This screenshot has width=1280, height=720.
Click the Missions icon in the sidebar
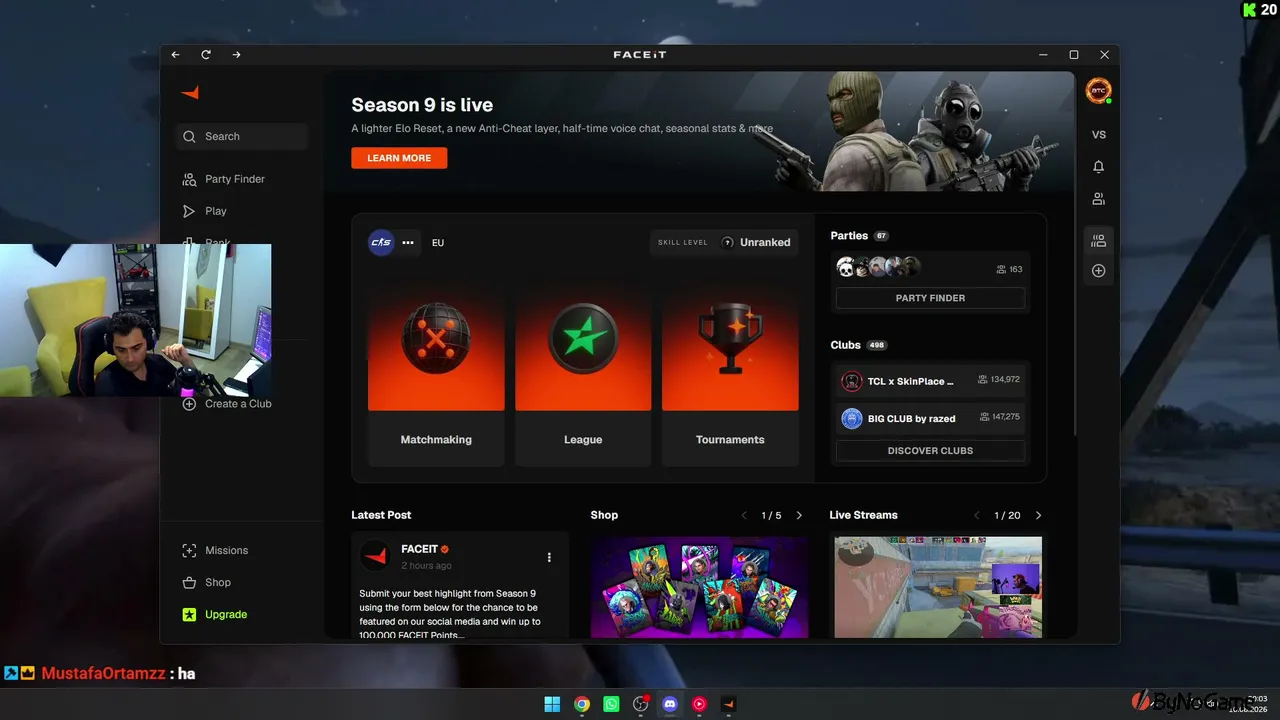click(189, 551)
